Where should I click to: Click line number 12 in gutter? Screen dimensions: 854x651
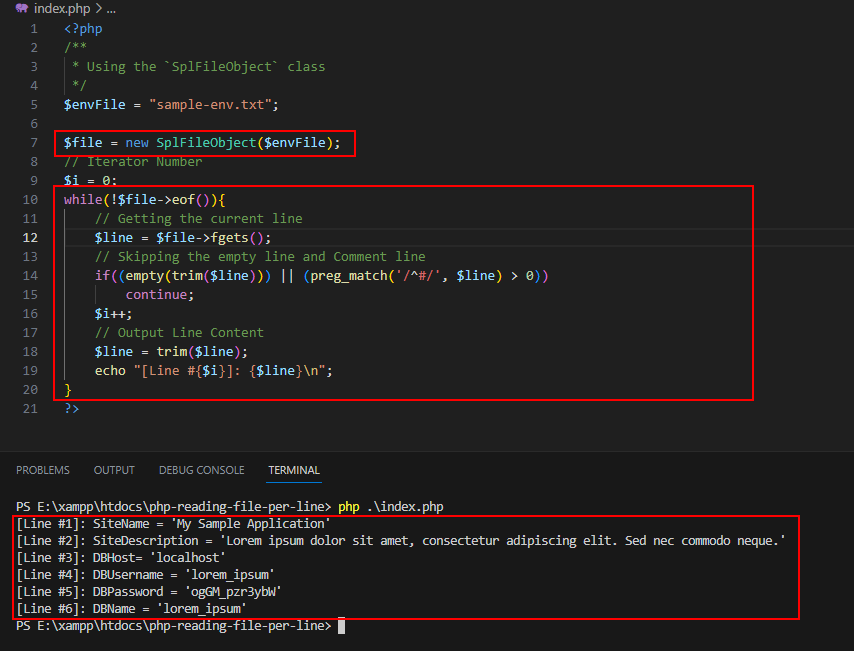[30, 238]
